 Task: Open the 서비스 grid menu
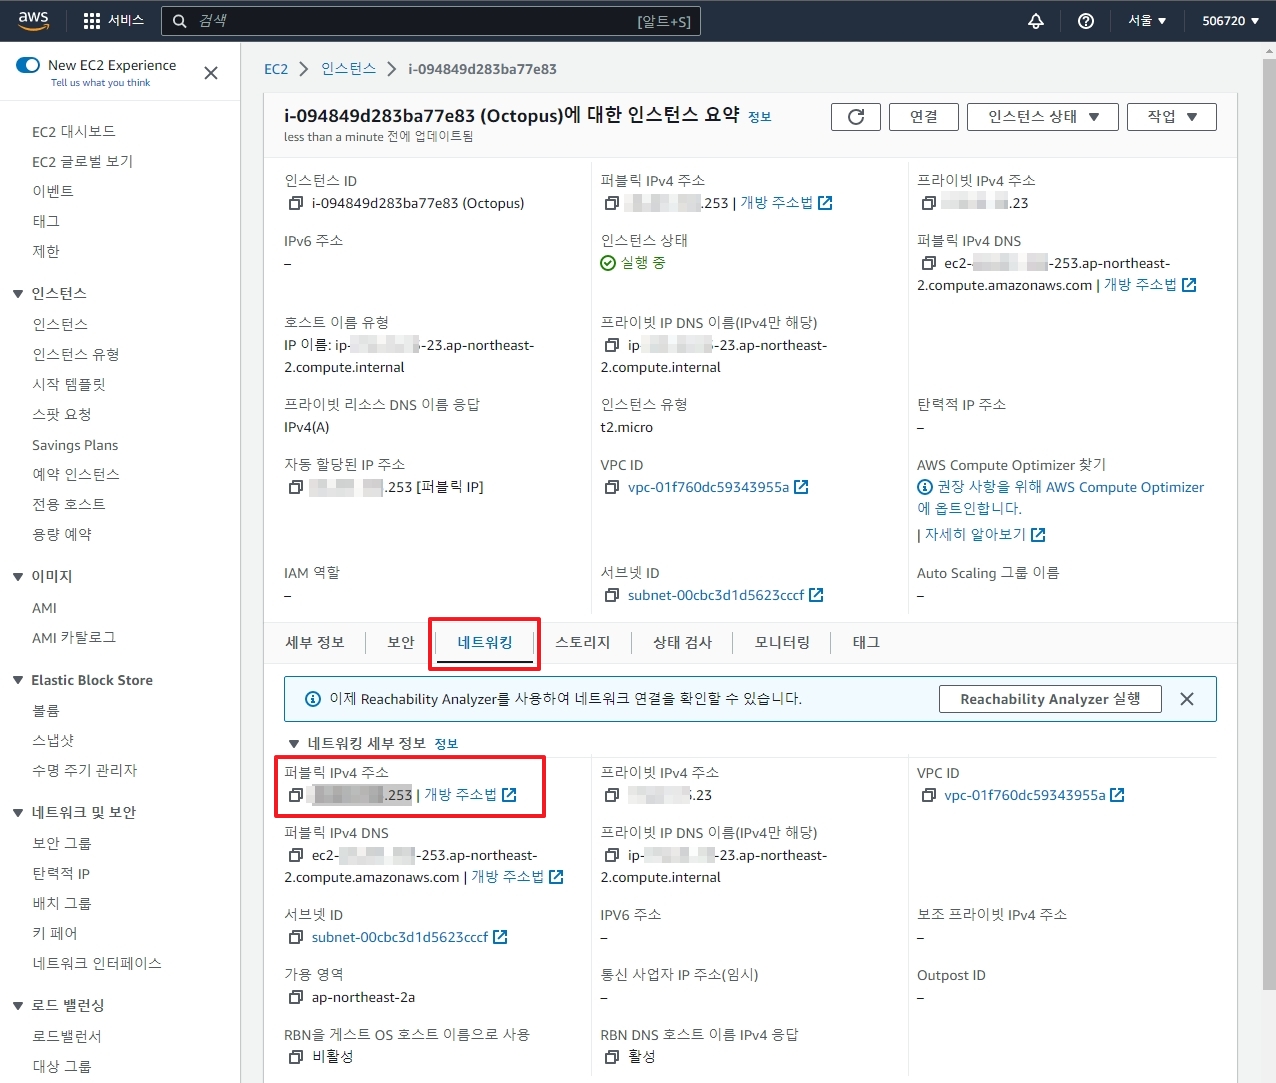113,20
